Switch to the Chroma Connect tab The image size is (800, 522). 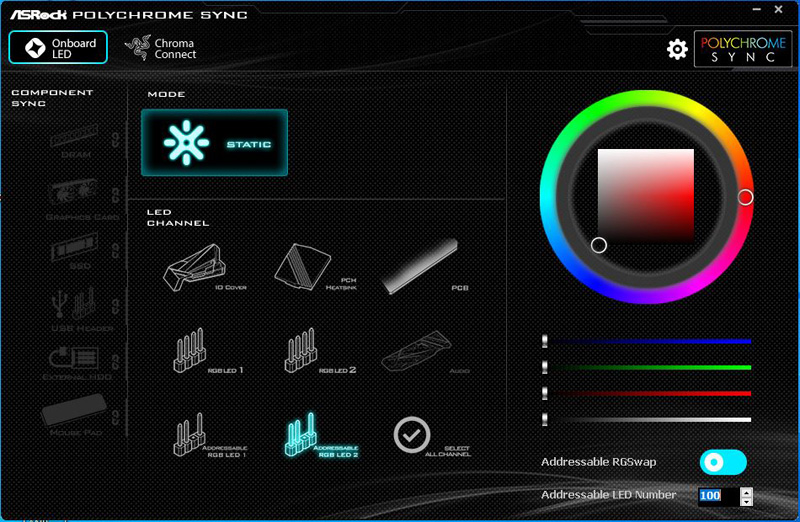161,48
